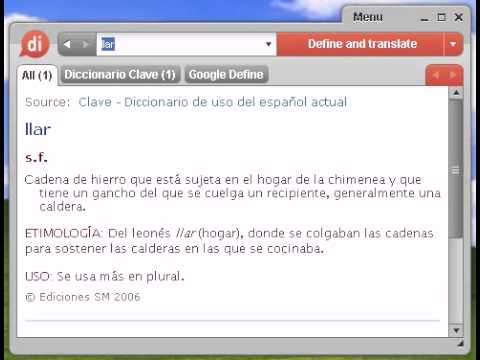Screen dimensions: 480x360
Task: Open the Menu in the title bar
Action: [x=368, y=17]
